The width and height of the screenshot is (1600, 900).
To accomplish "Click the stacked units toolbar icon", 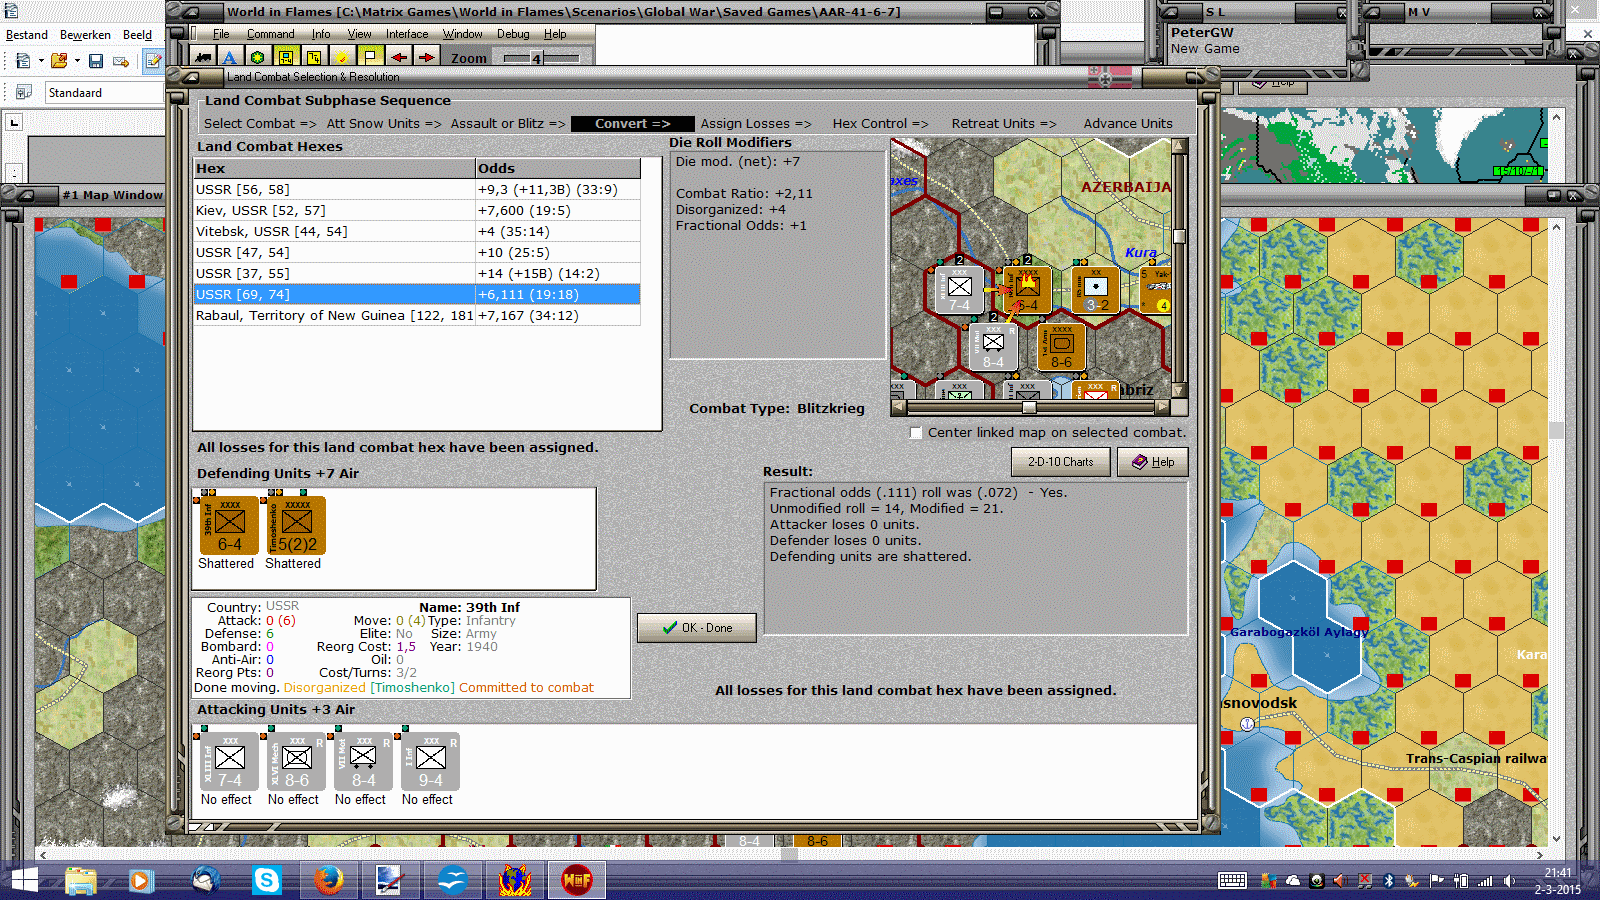I will (314, 57).
